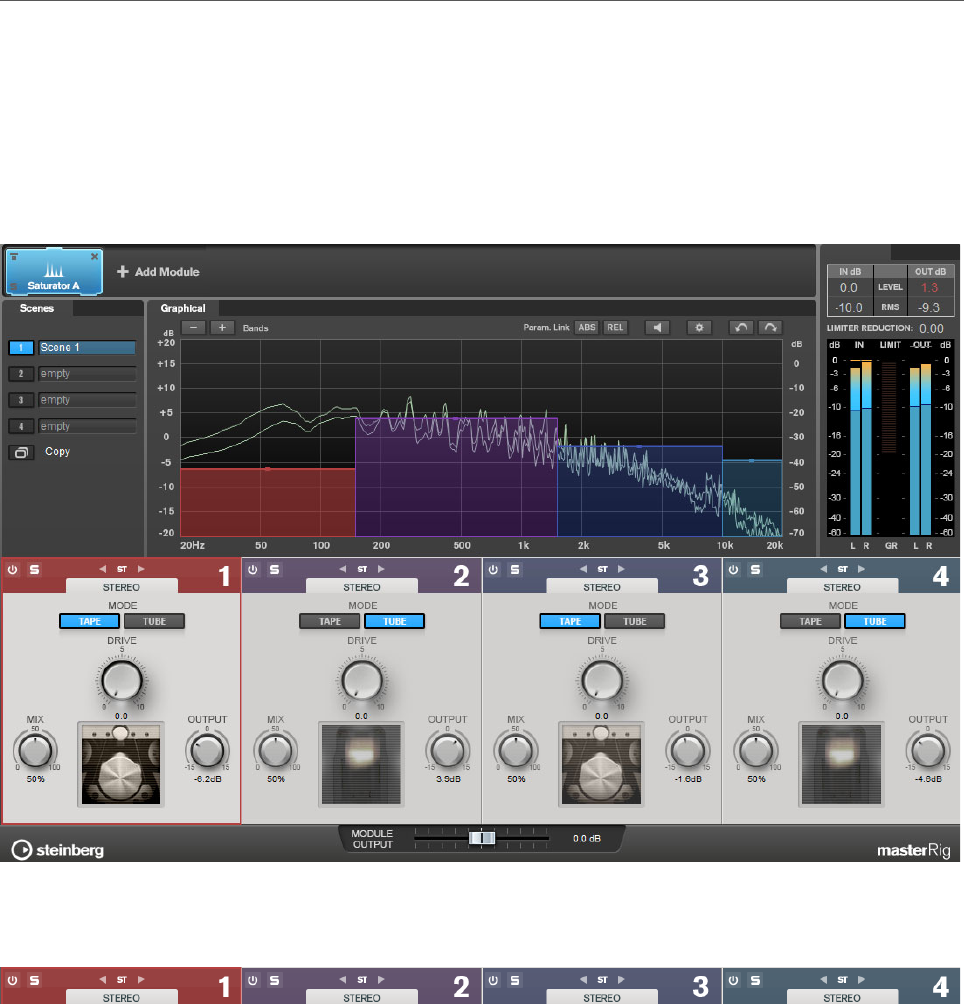Click band 1 MIX knob

coord(35,751)
